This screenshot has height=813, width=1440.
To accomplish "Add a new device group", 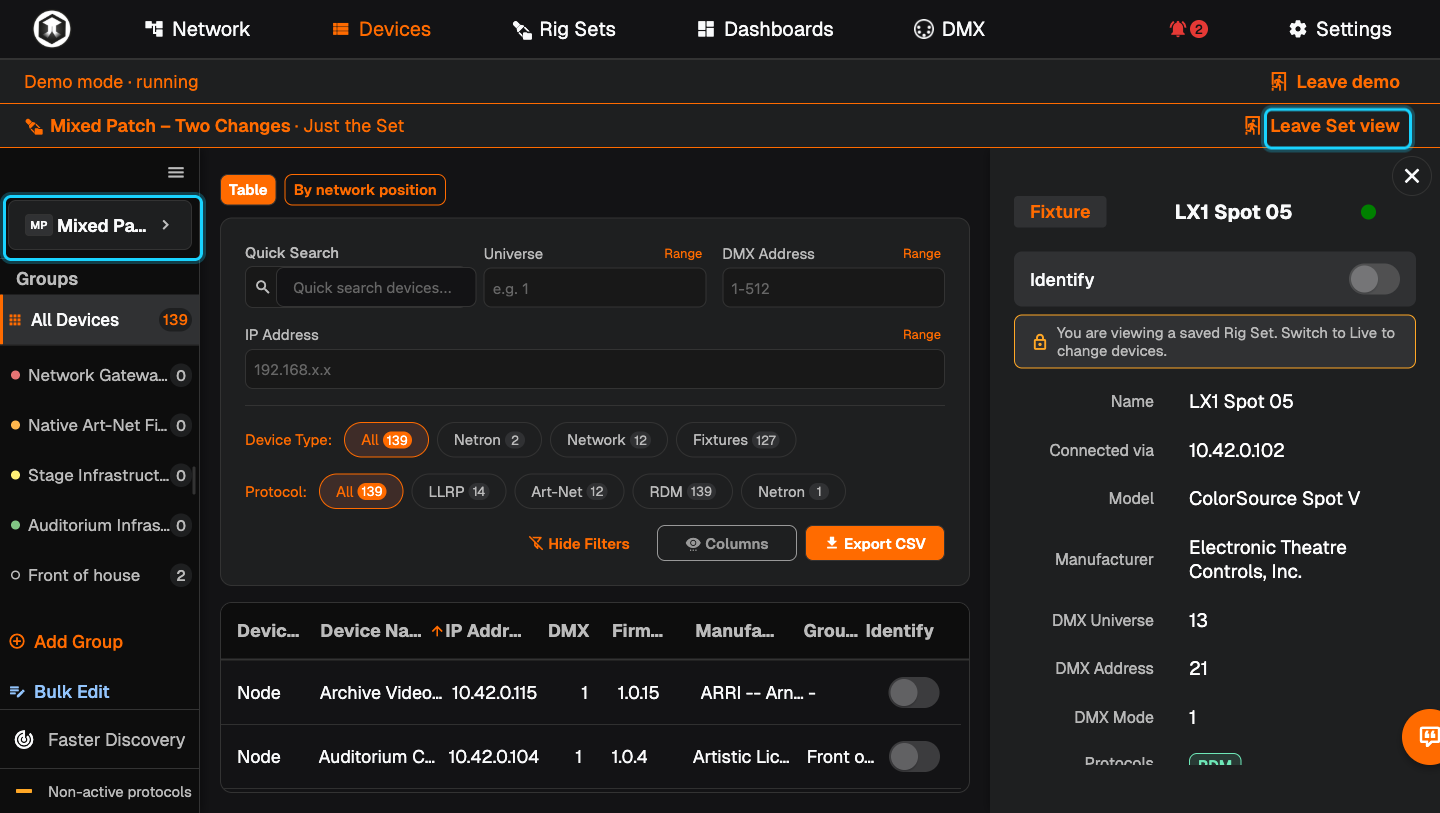I will coord(66,642).
